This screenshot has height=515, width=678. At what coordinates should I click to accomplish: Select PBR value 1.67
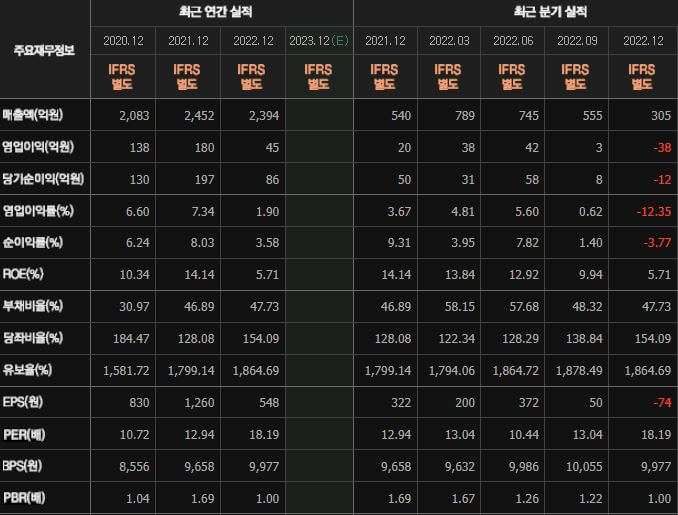(x=463, y=499)
